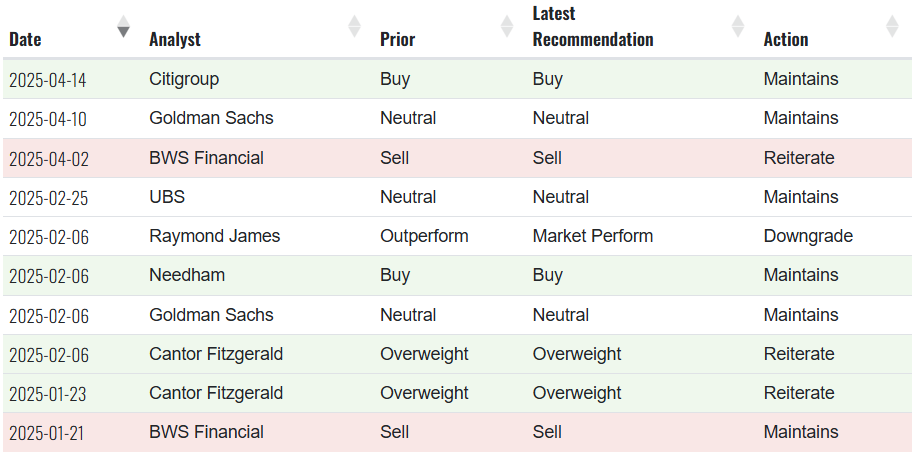
Task: Sort by Latest Recommendation sort arrows
Action: click(x=738, y=26)
